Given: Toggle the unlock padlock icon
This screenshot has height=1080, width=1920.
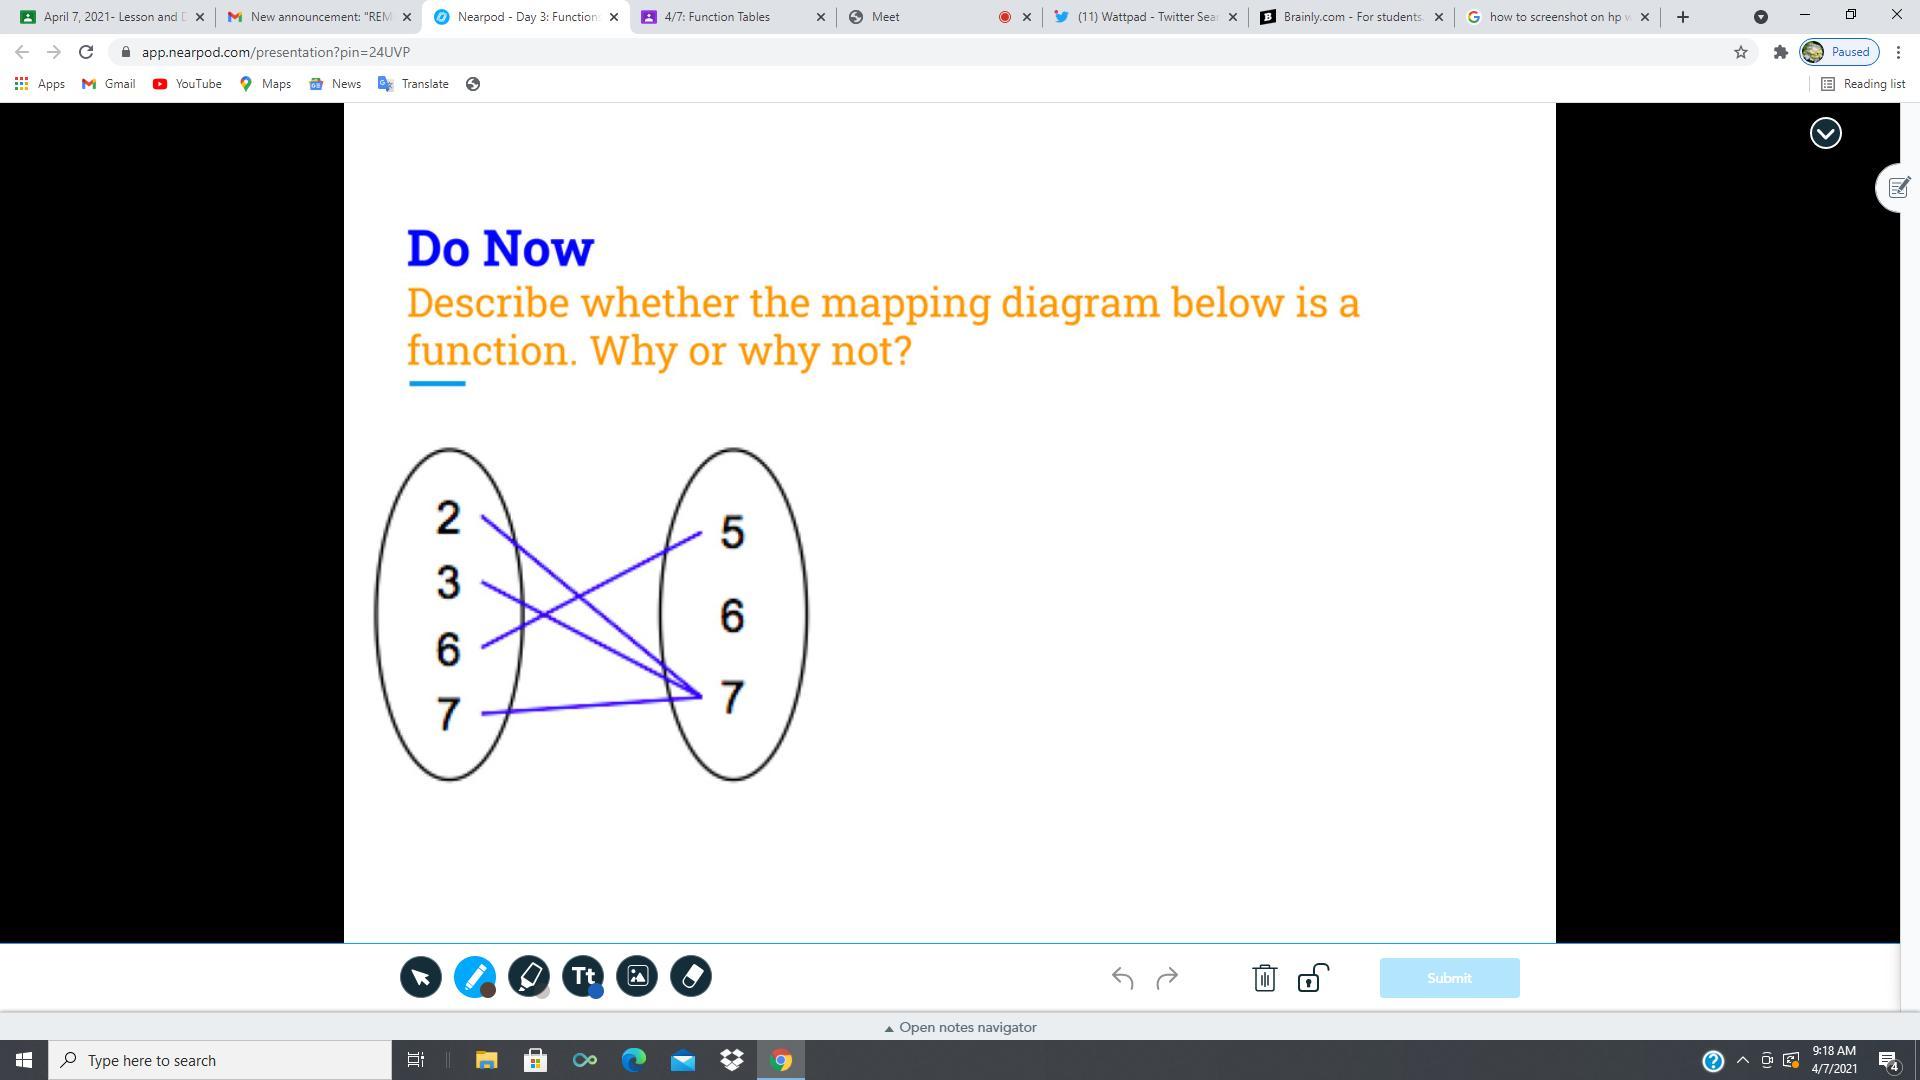Looking at the screenshot, I should pos(1312,978).
